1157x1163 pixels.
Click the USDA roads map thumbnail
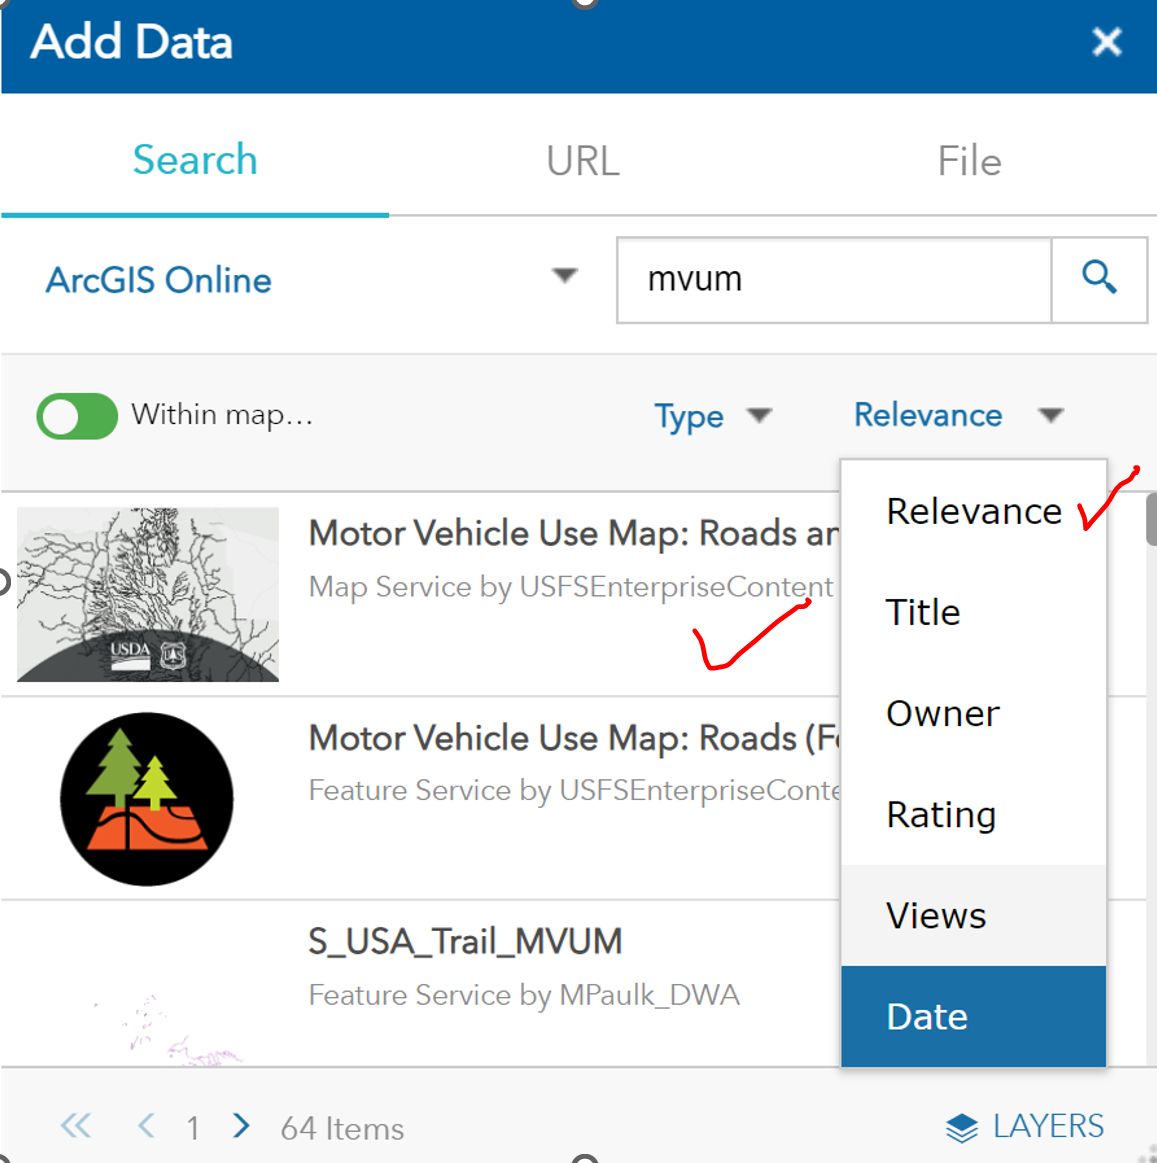(x=148, y=594)
